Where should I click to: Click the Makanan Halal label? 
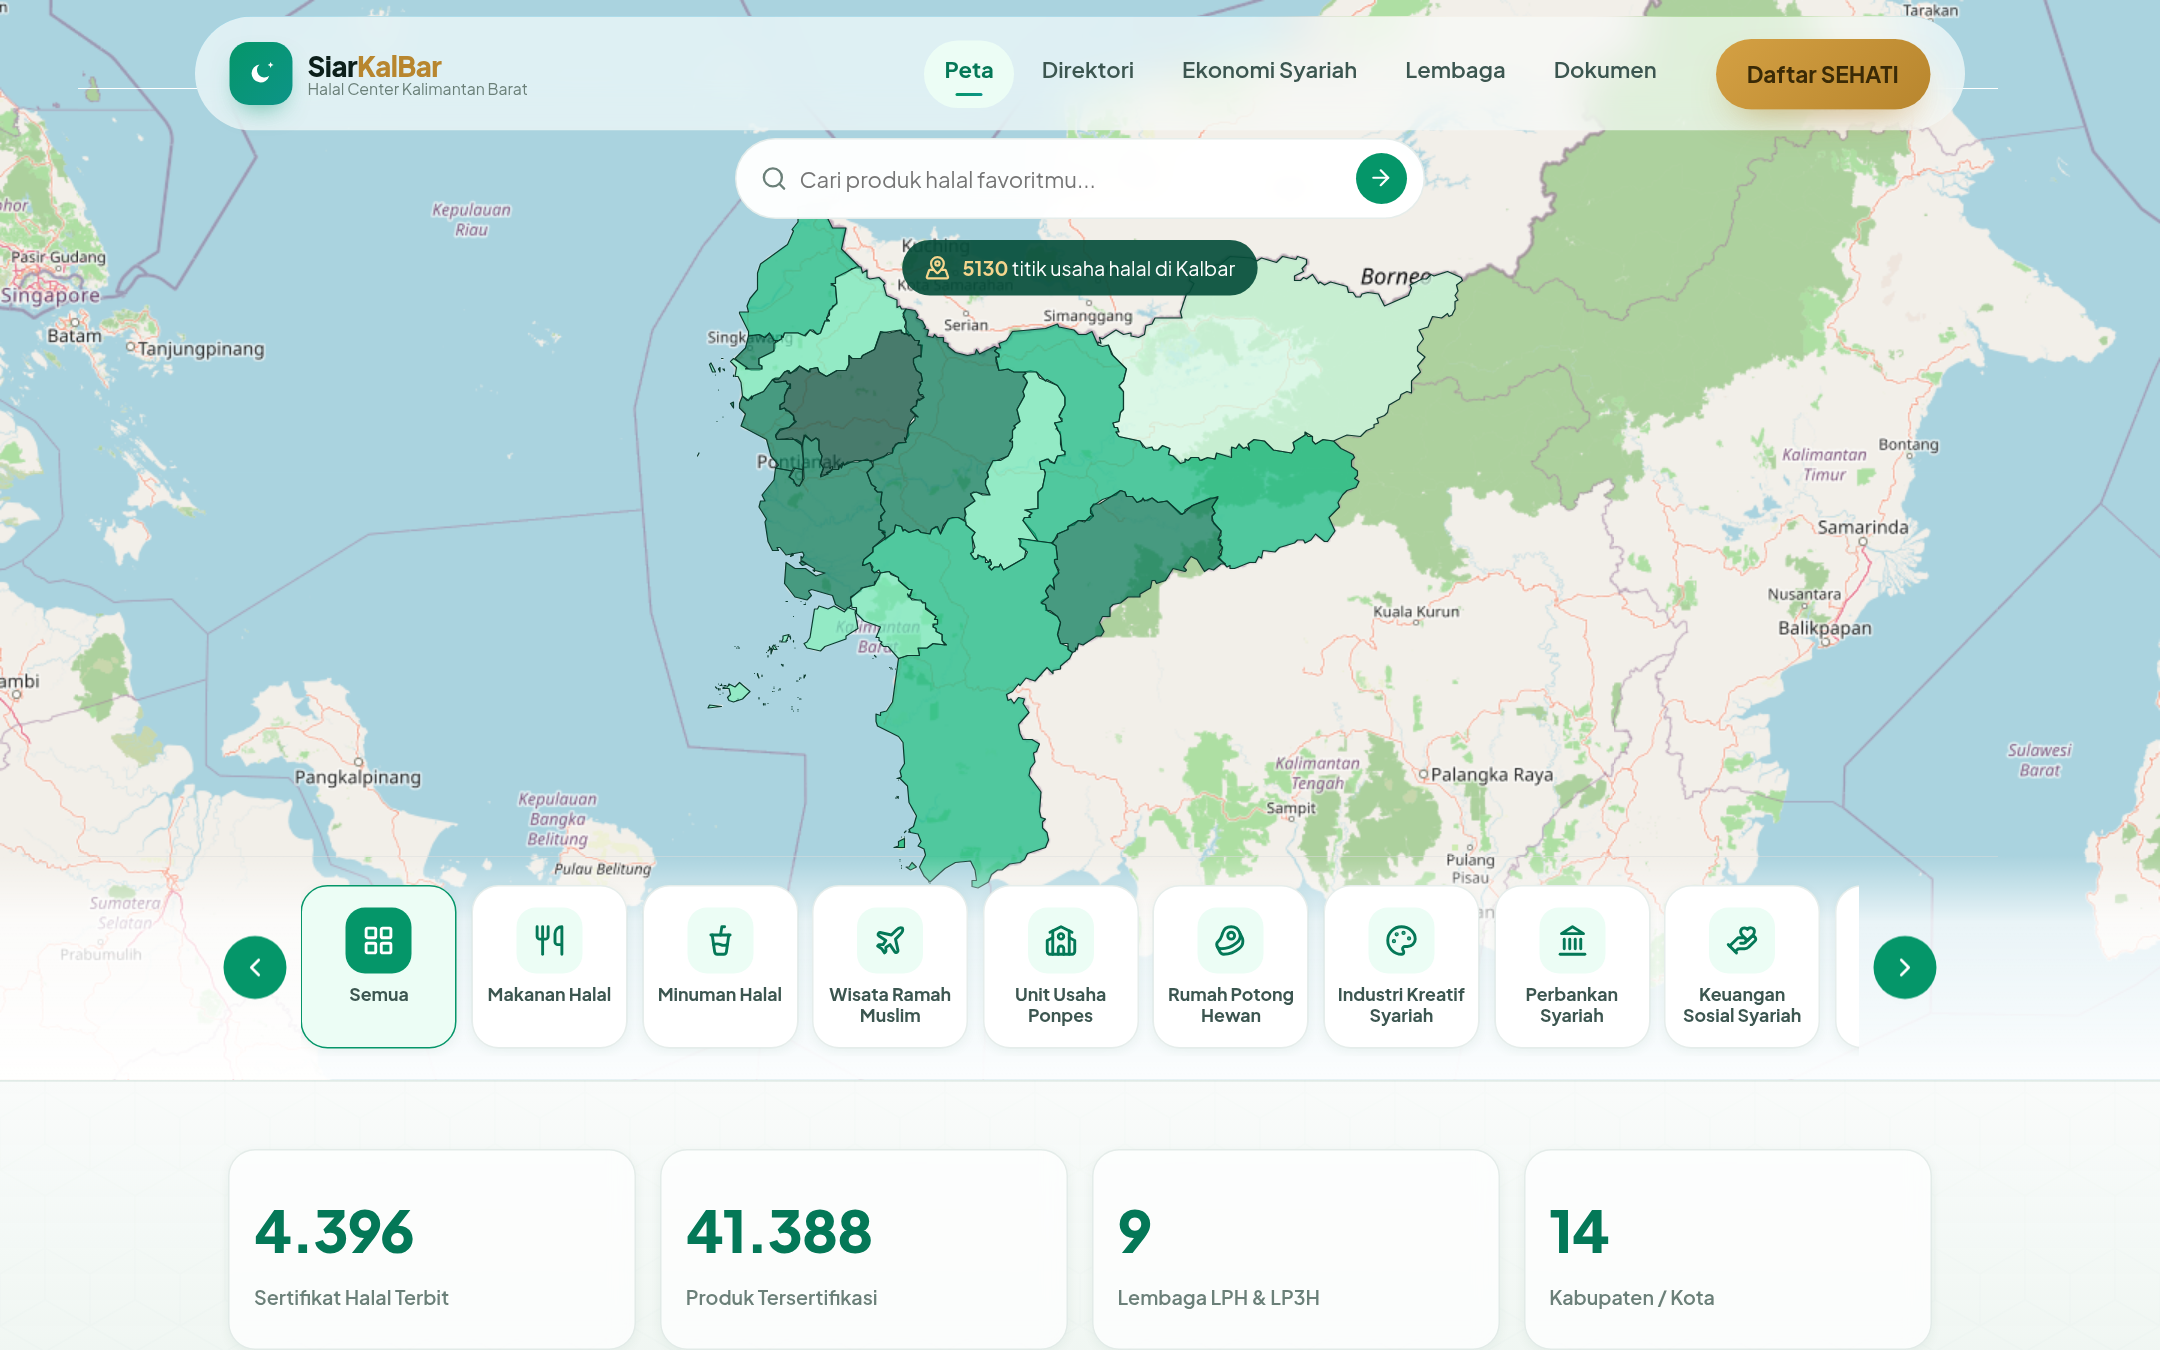[549, 995]
